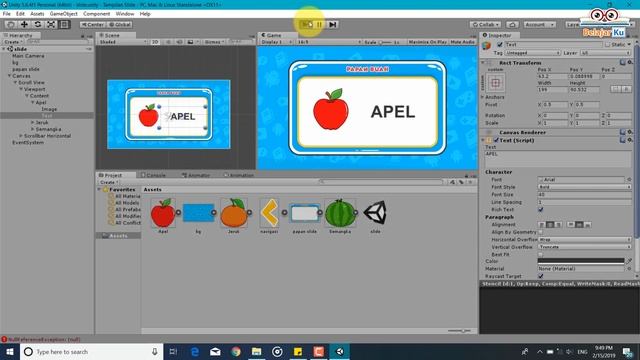
Task: Select Jeruk asset thumbnail
Action: coord(233,213)
